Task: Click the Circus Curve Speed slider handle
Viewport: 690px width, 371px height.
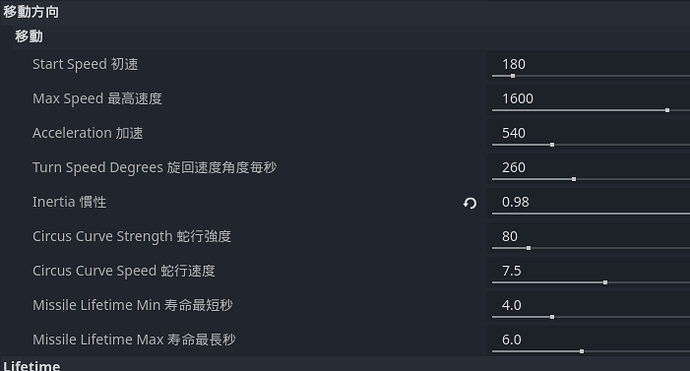Action: 605,282
